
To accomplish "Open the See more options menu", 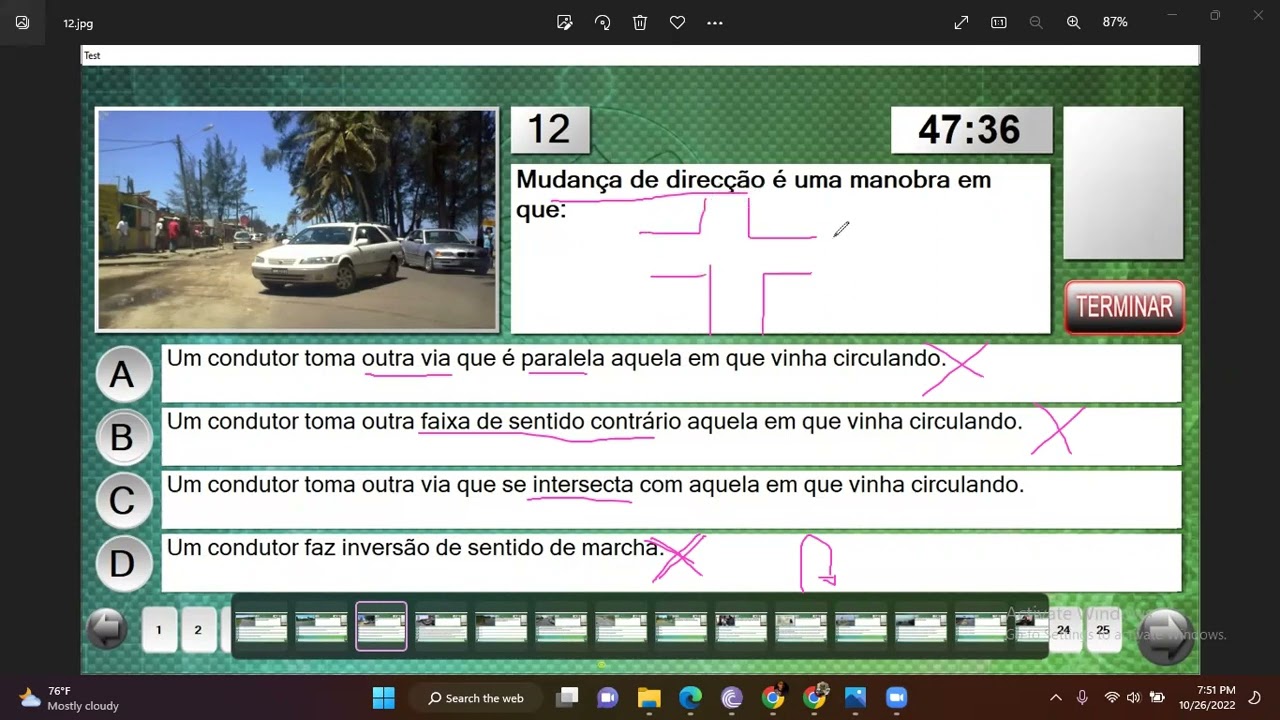I will 714,22.
